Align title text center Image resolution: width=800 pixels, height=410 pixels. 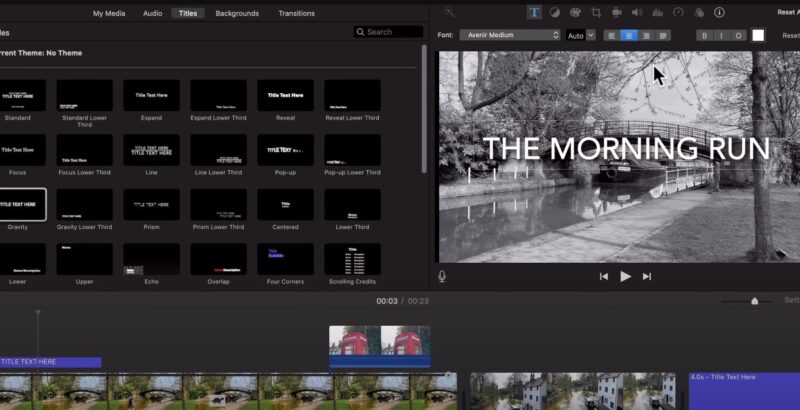pyautogui.click(x=629, y=35)
